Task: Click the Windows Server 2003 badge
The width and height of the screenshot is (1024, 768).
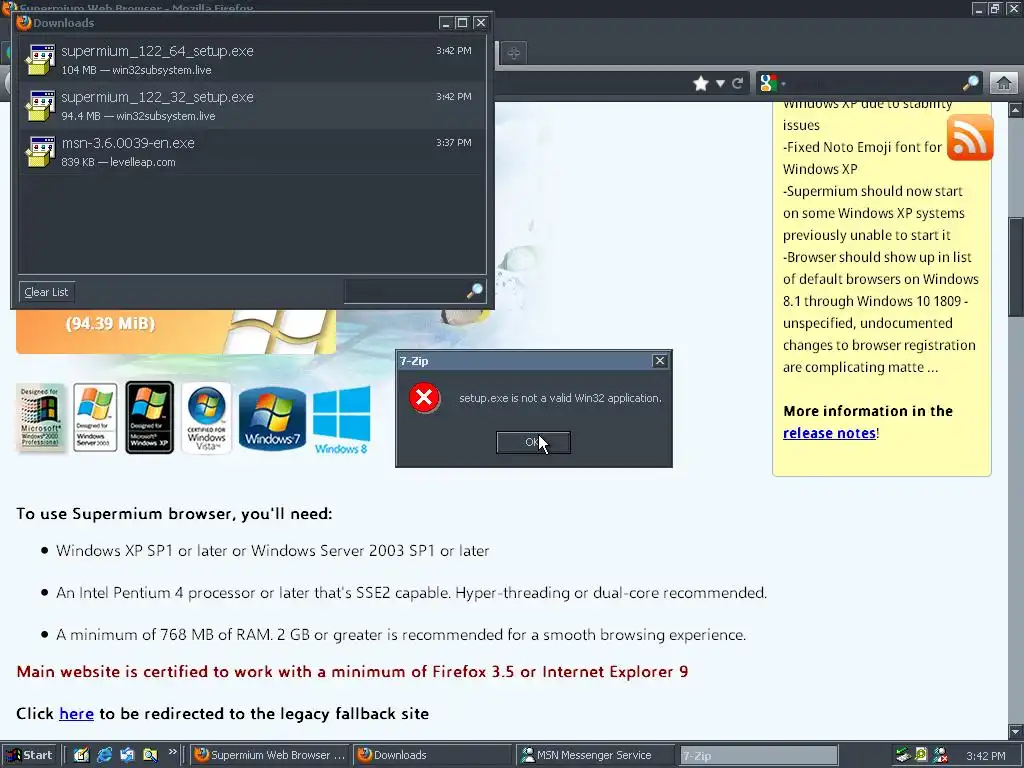Action: [x=95, y=418]
